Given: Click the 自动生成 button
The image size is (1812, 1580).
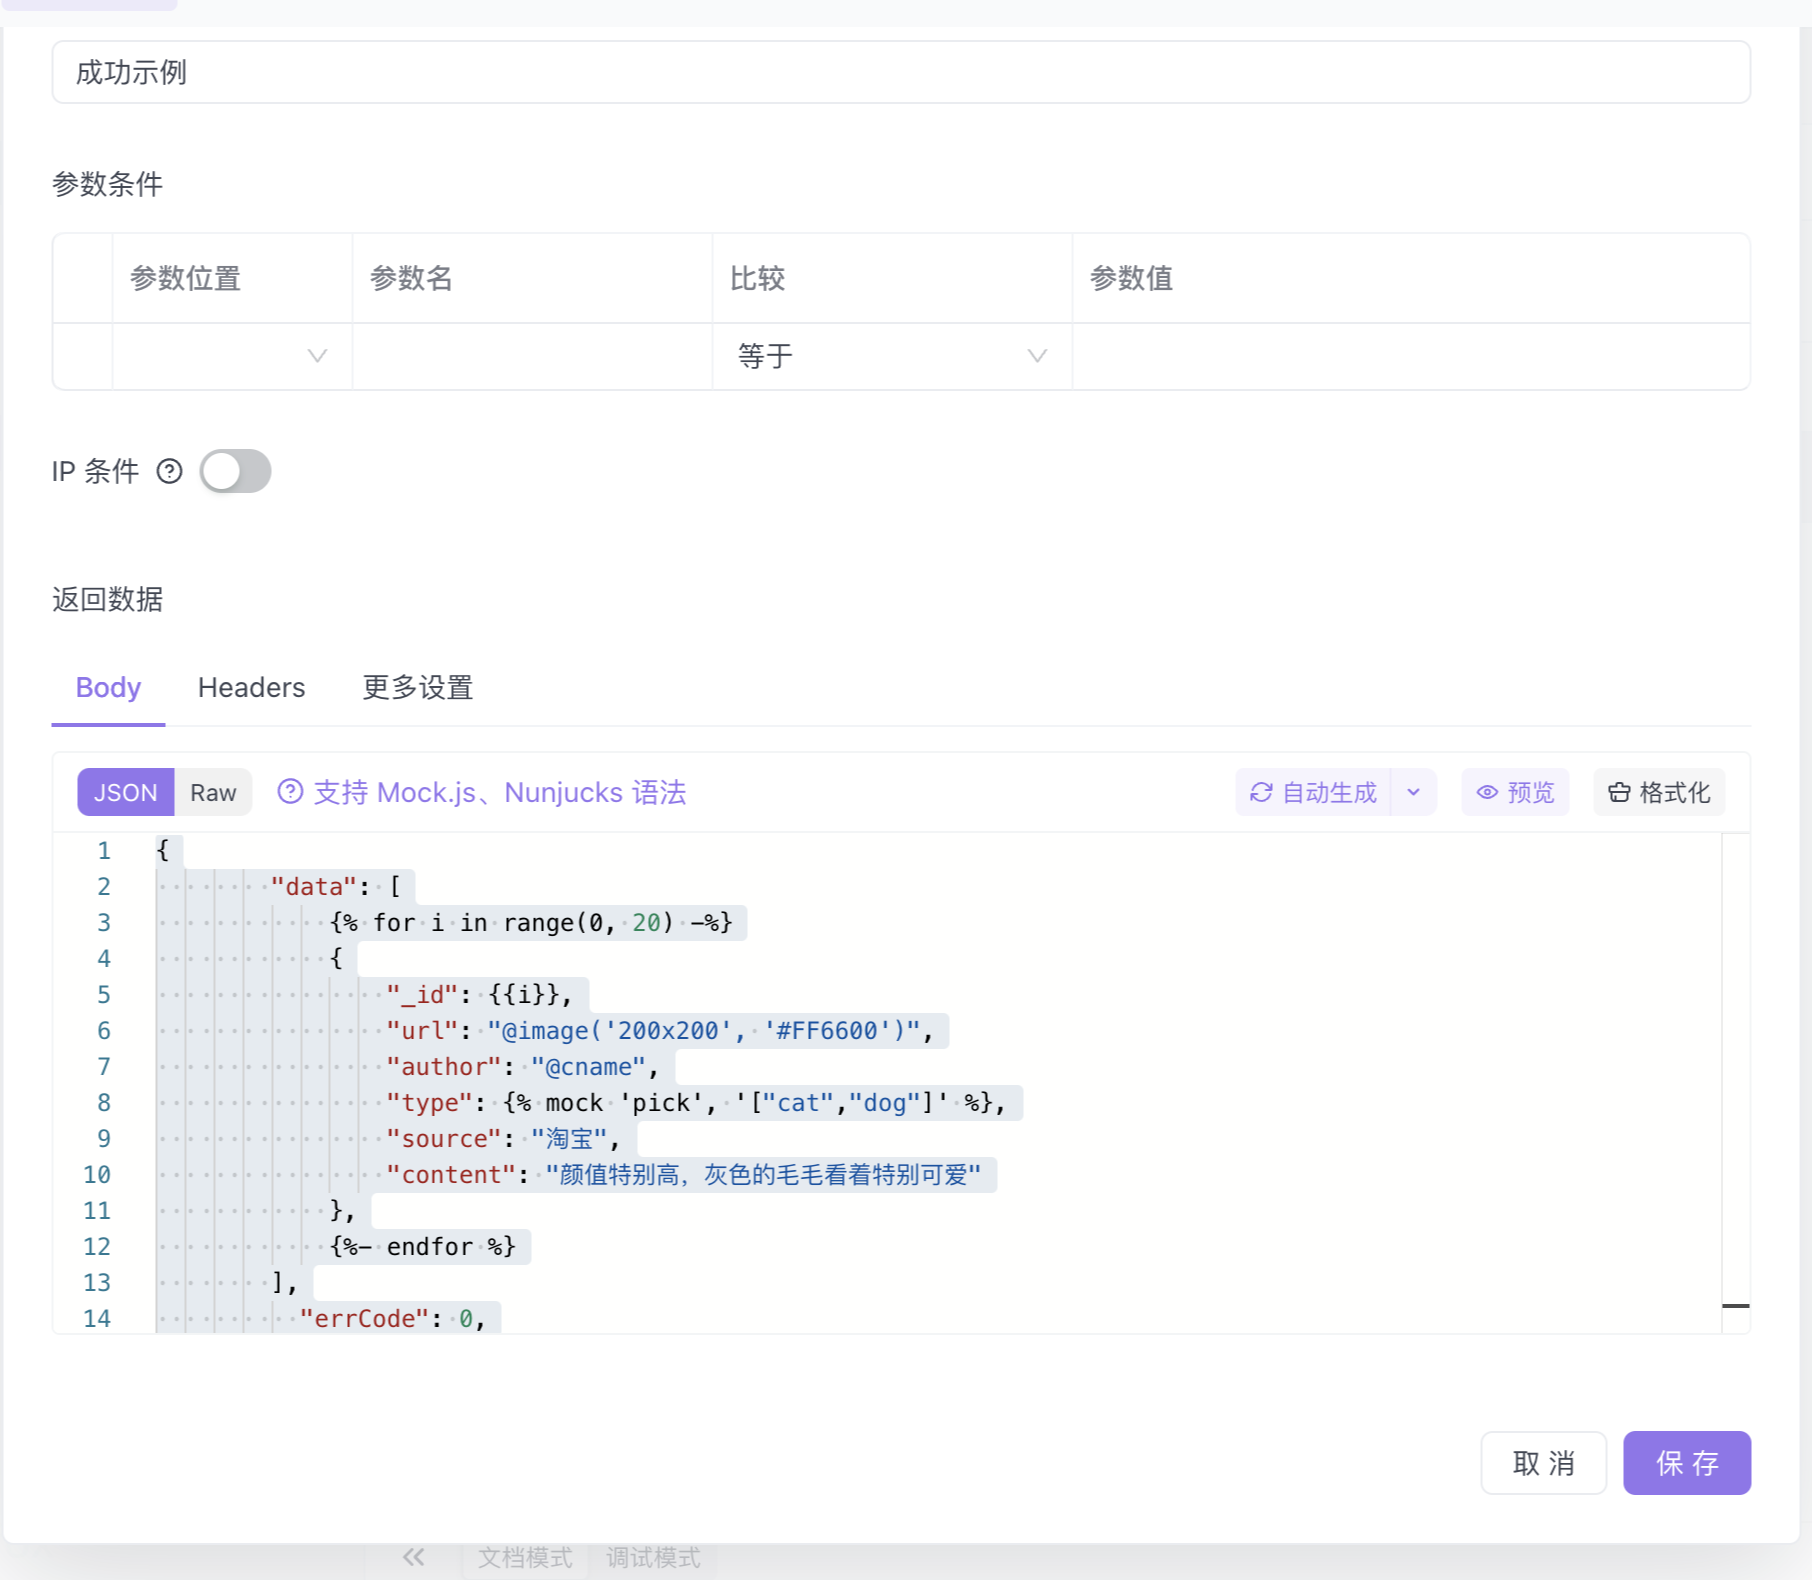Looking at the screenshot, I should pyautogui.click(x=1313, y=792).
